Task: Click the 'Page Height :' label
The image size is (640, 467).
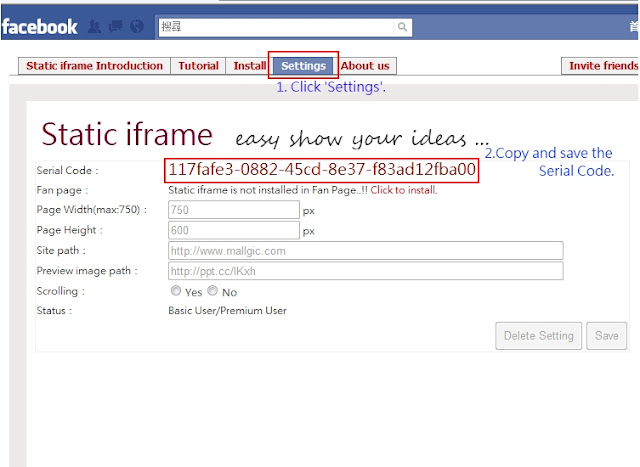Action: 69,230
